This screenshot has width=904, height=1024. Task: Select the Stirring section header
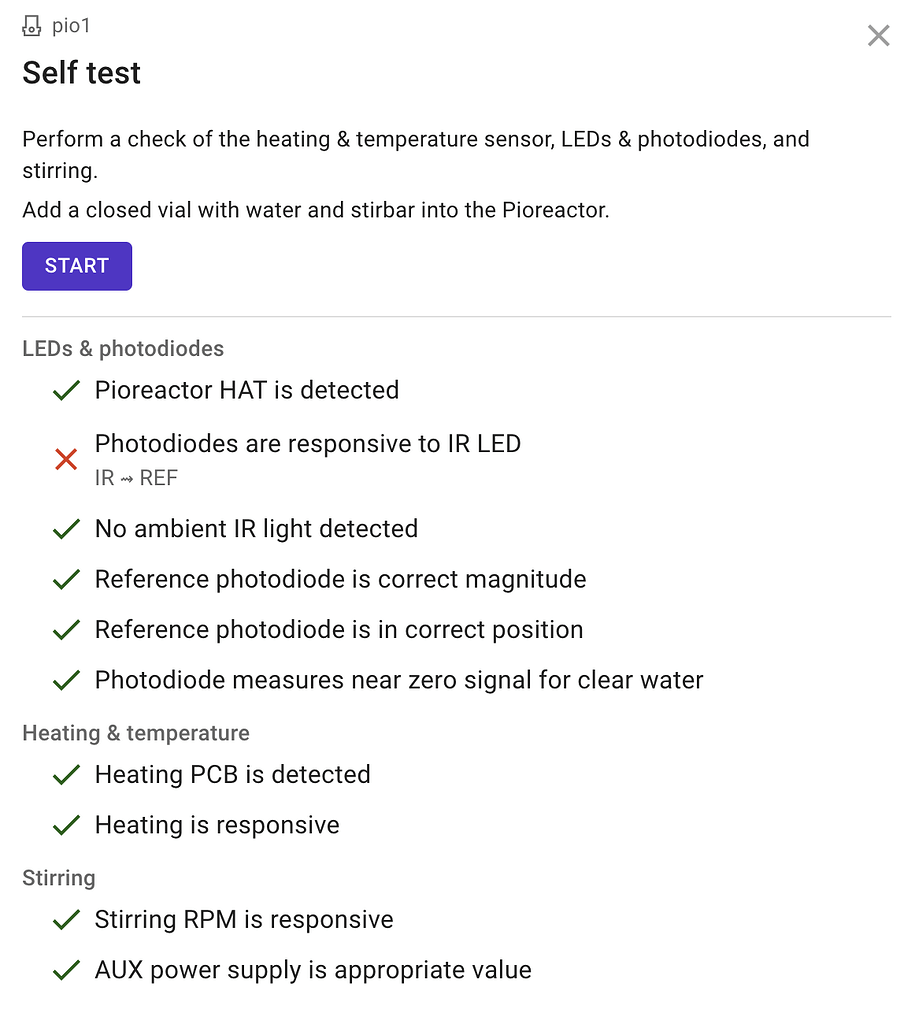(58, 877)
